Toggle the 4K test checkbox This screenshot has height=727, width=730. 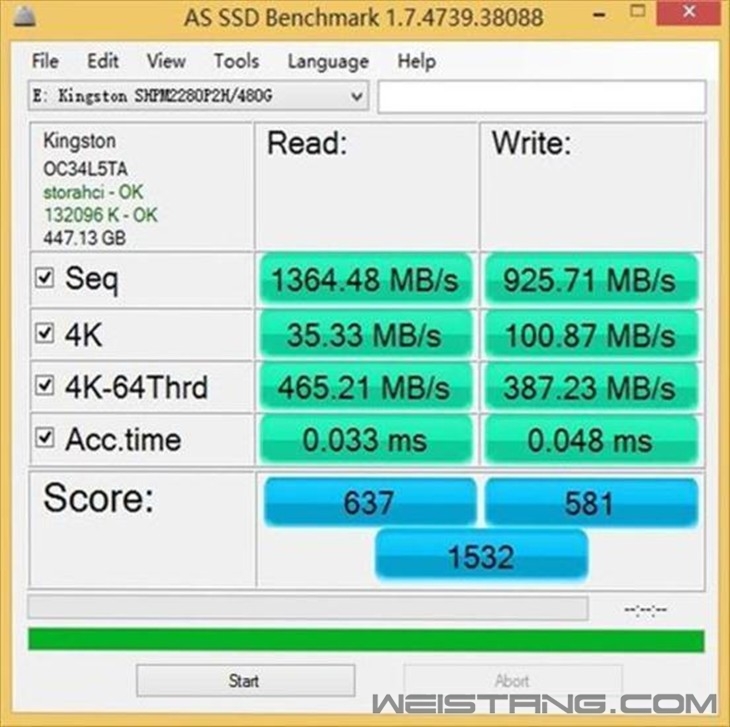(x=44, y=333)
